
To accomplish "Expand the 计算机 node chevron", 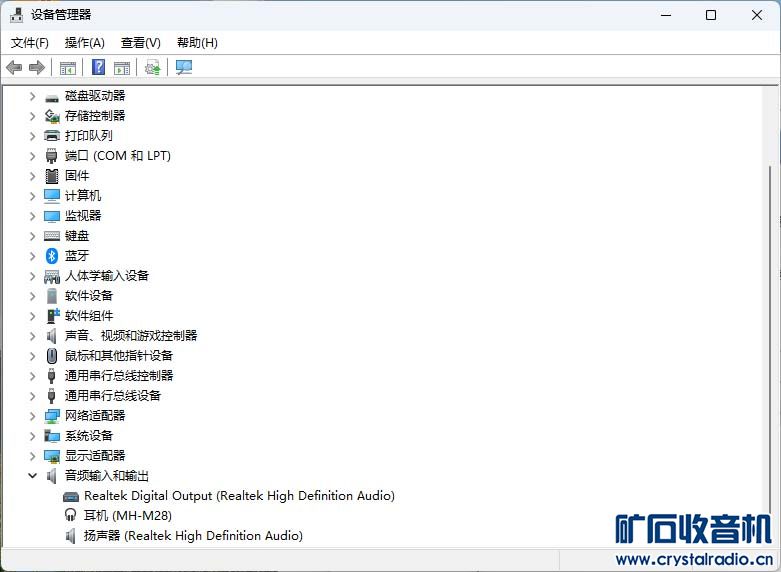I will 32,196.
